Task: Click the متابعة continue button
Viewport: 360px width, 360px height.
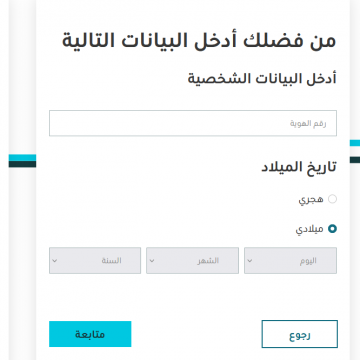Action: pyautogui.click(x=90, y=334)
